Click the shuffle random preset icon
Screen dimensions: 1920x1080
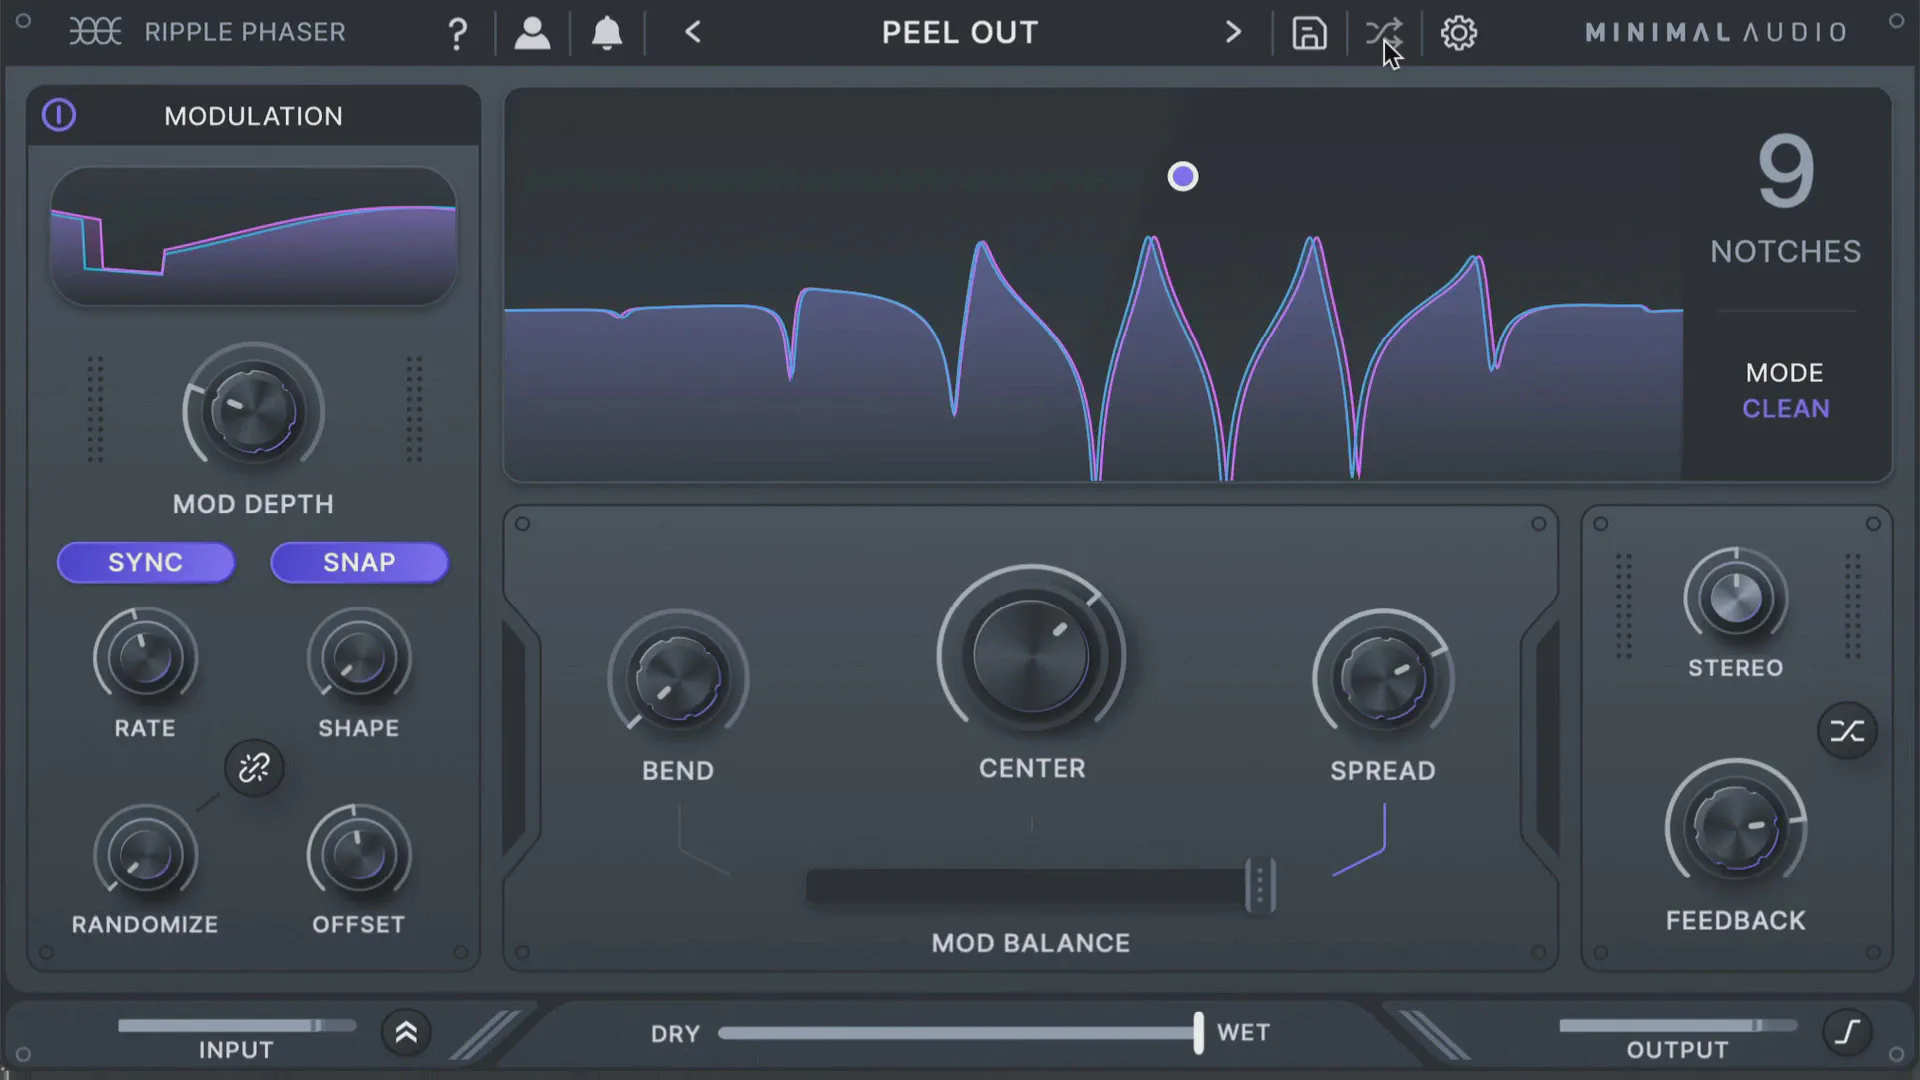coord(1384,33)
